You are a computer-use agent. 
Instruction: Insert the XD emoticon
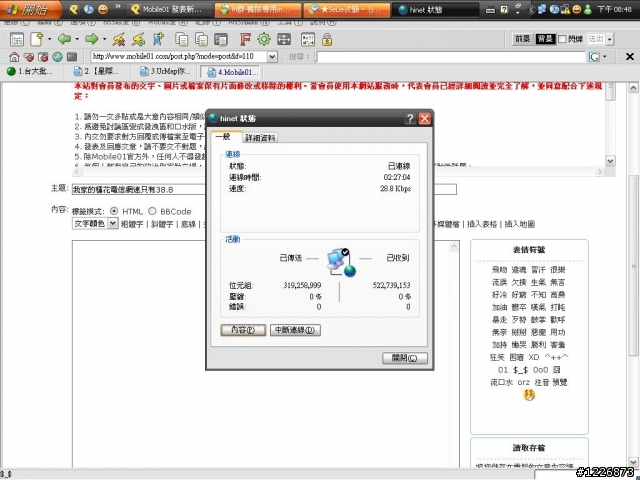click(x=533, y=357)
